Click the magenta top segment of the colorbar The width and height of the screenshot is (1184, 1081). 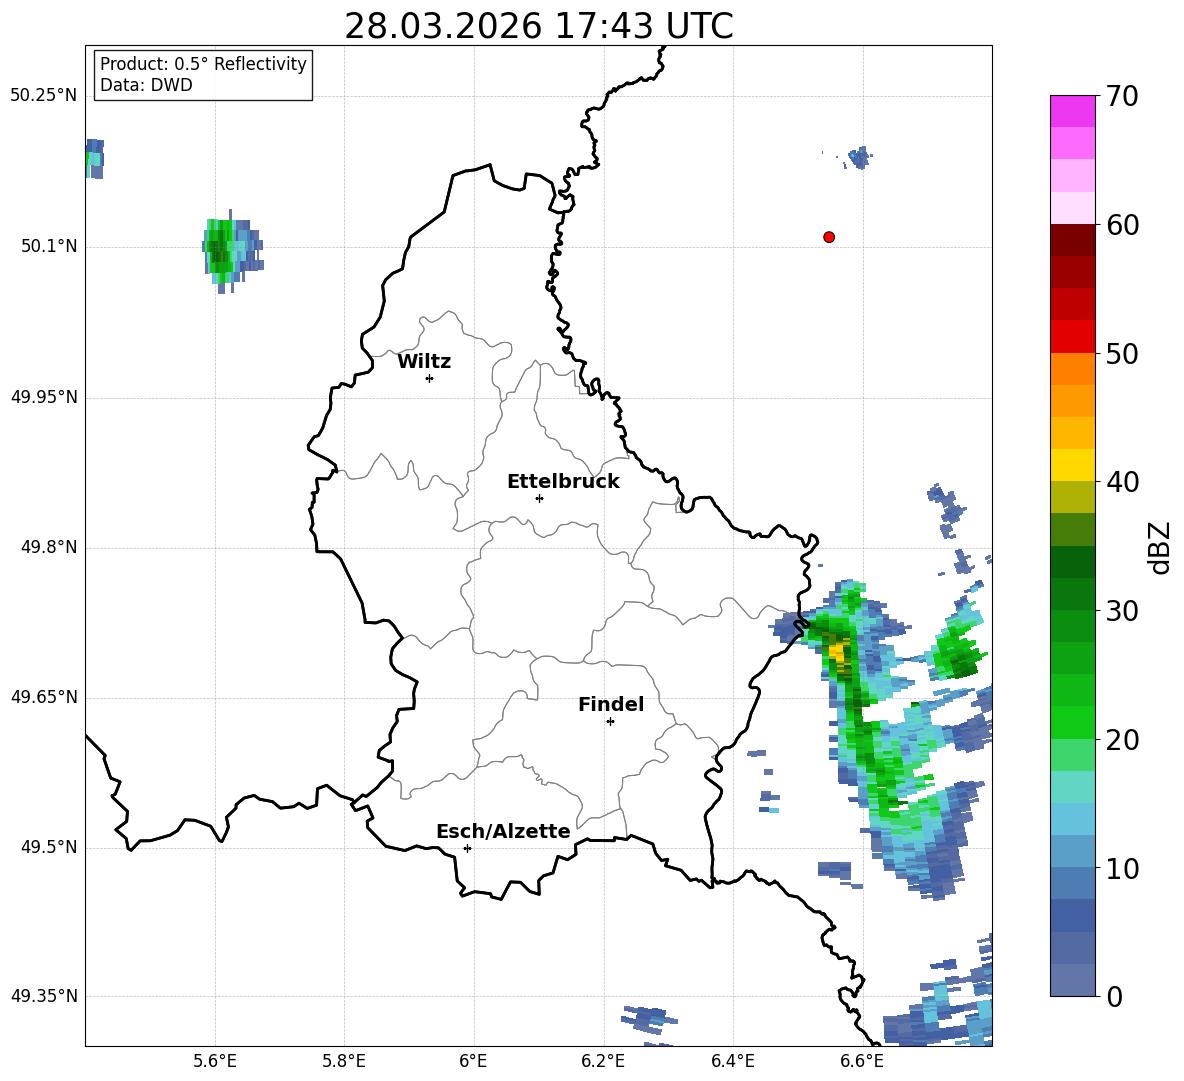tap(1072, 111)
